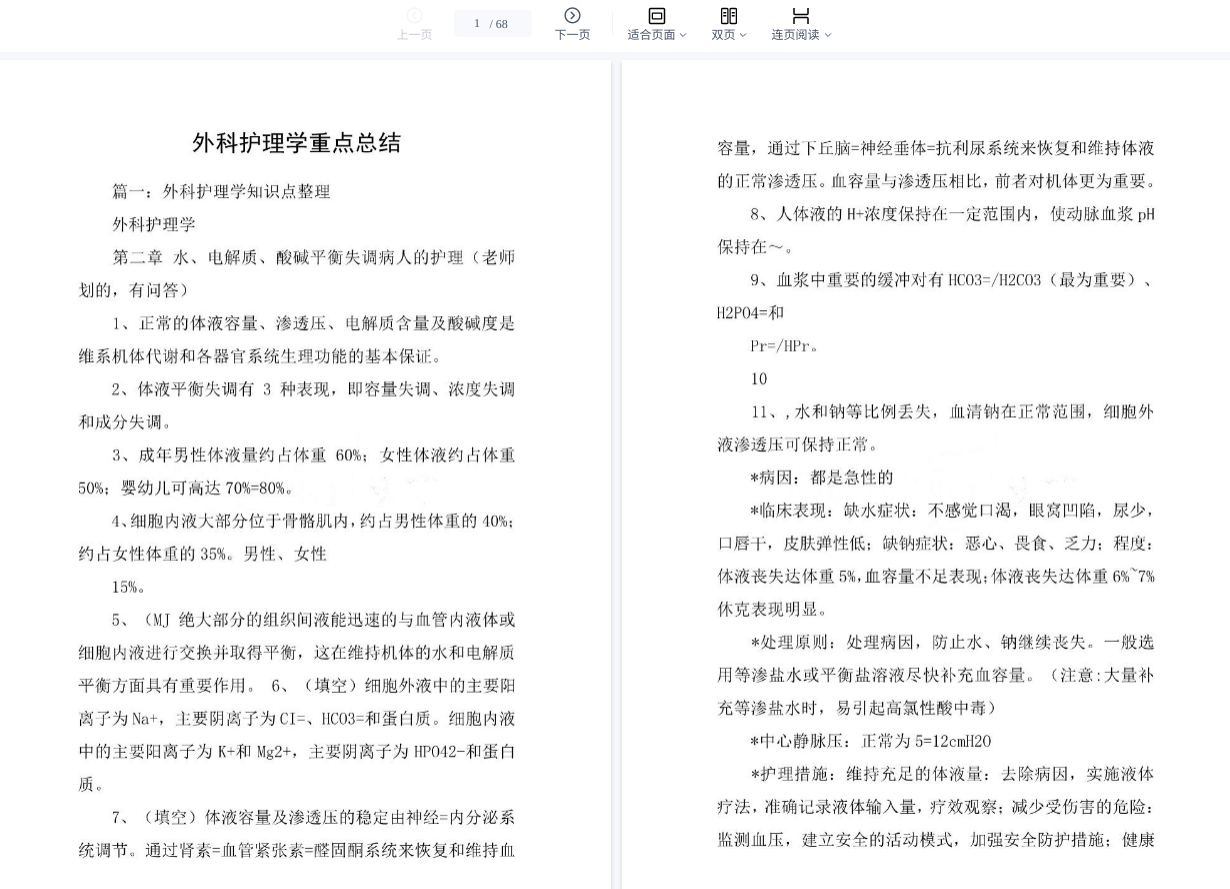The image size is (1230, 889).
Task: Go to next page using the arrow icon
Action: coord(572,15)
